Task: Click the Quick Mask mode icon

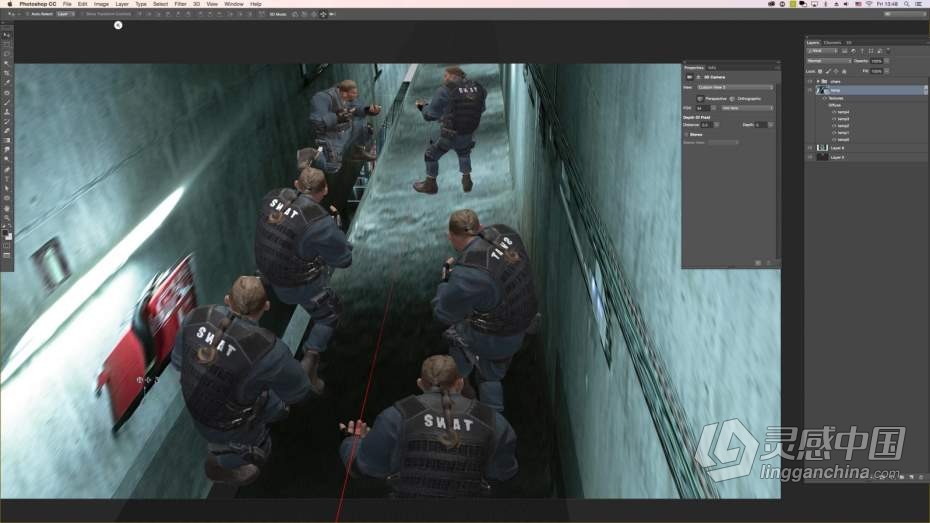Action: tap(7, 246)
